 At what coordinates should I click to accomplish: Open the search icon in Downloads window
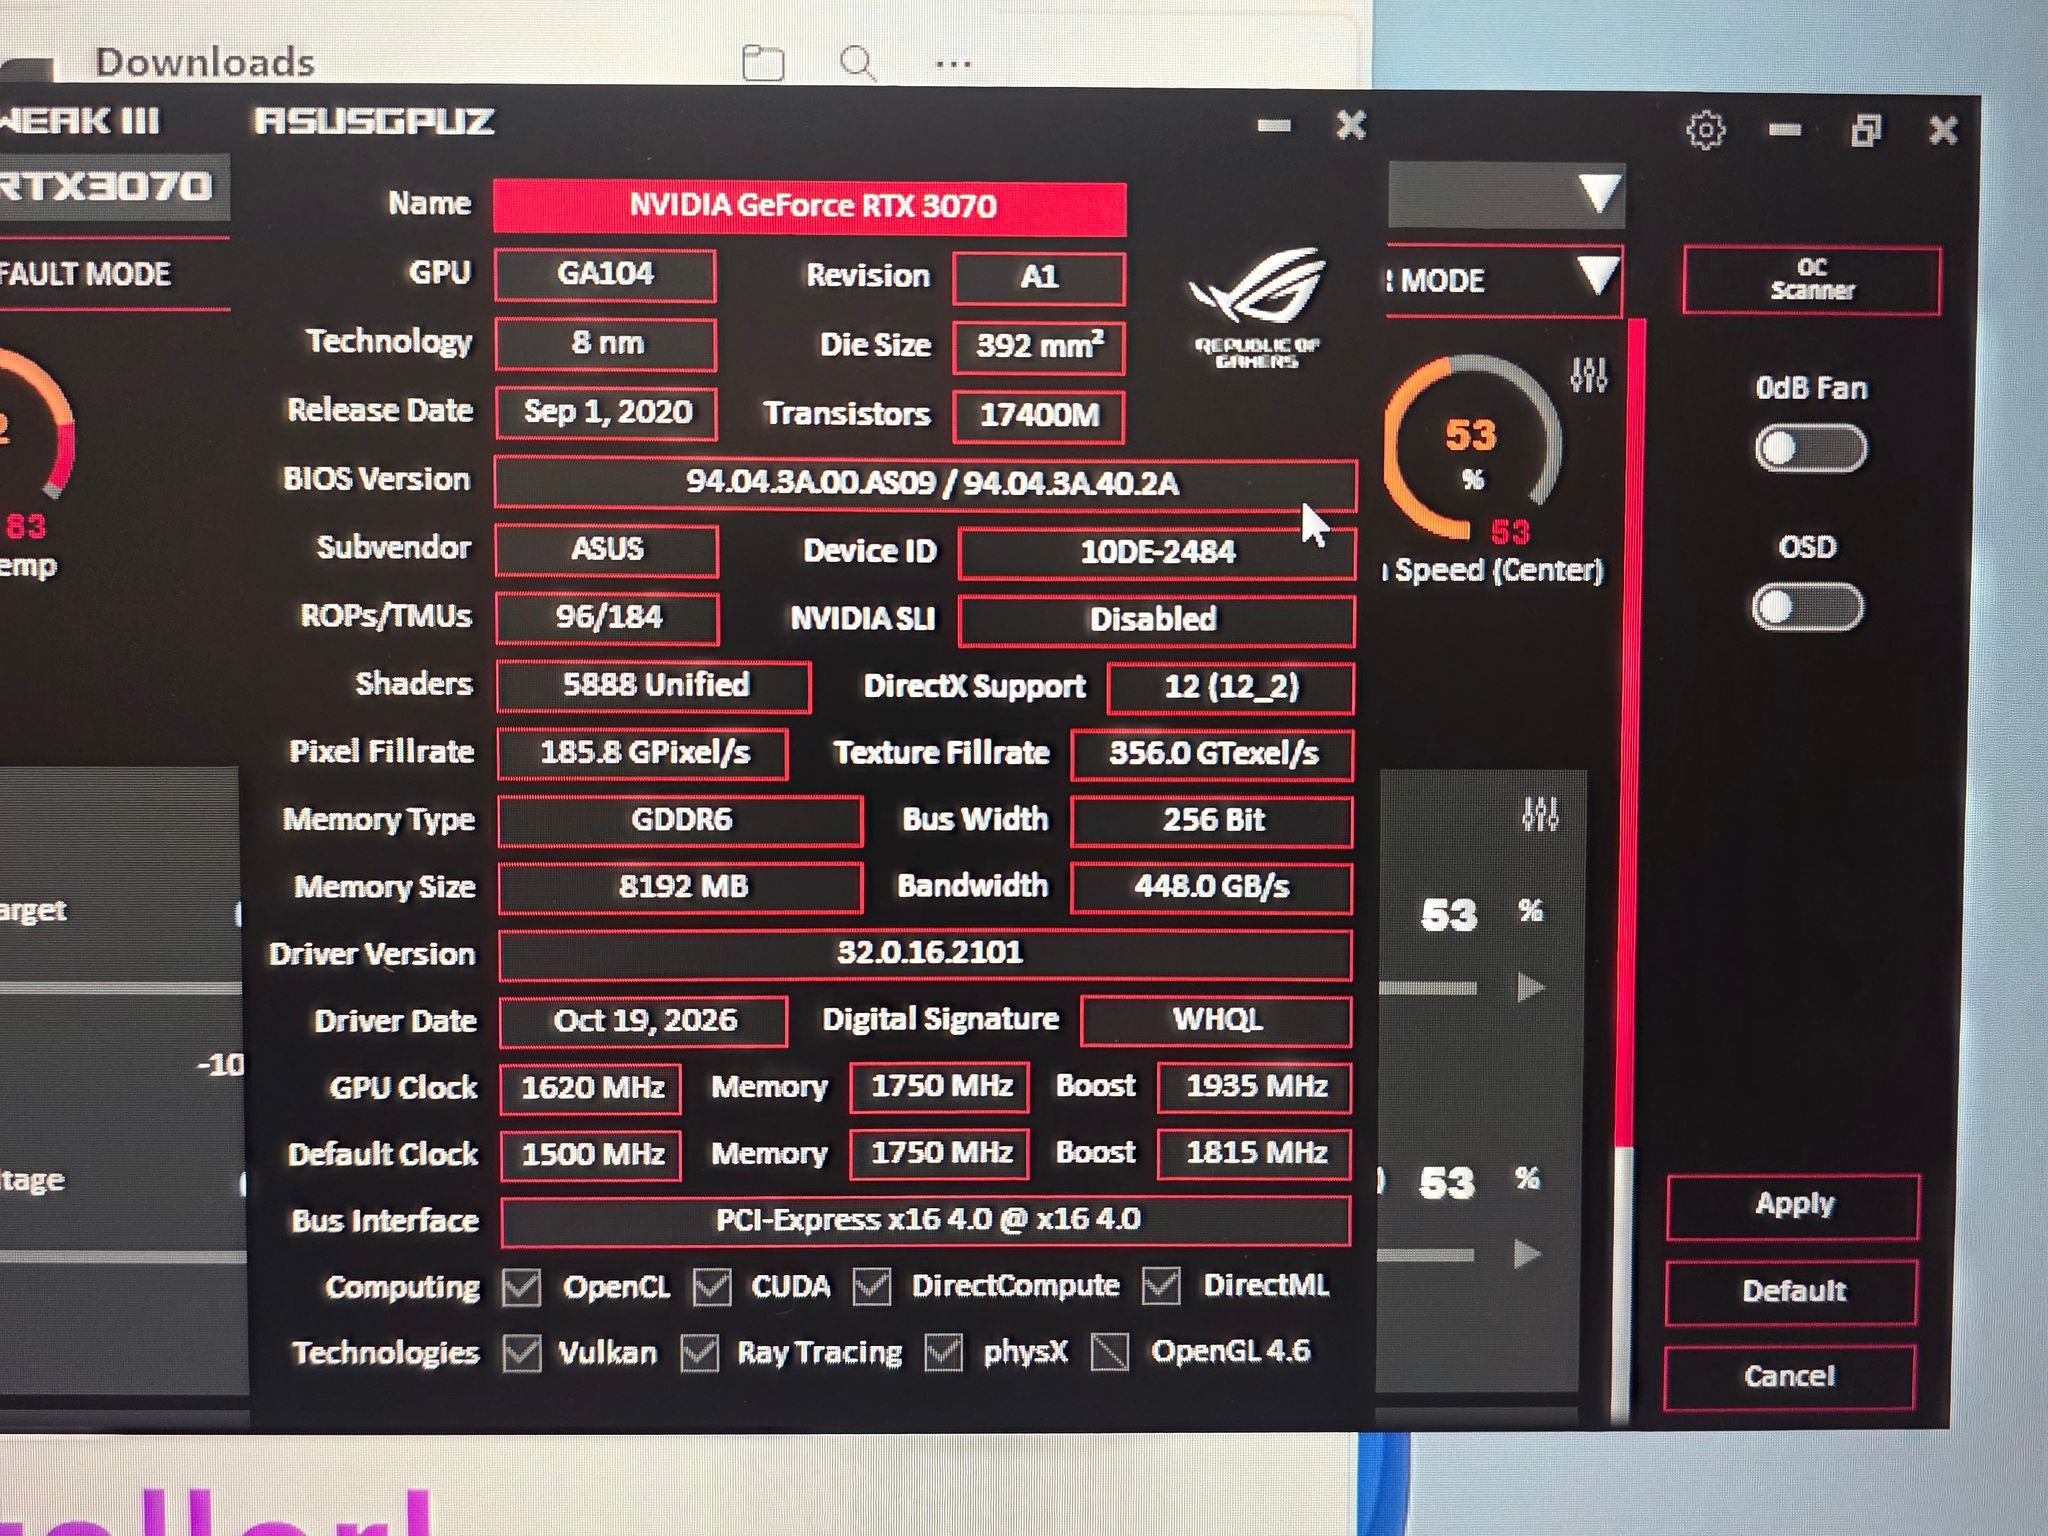tap(858, 63)
